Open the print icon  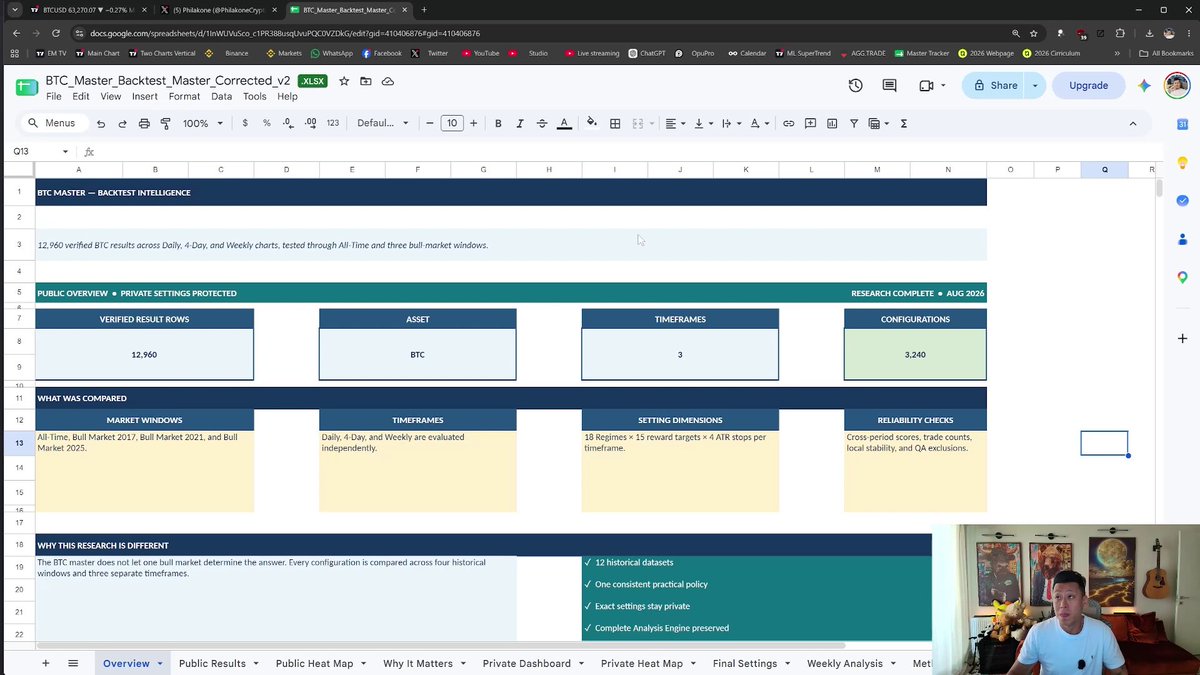tap(144, 123)
